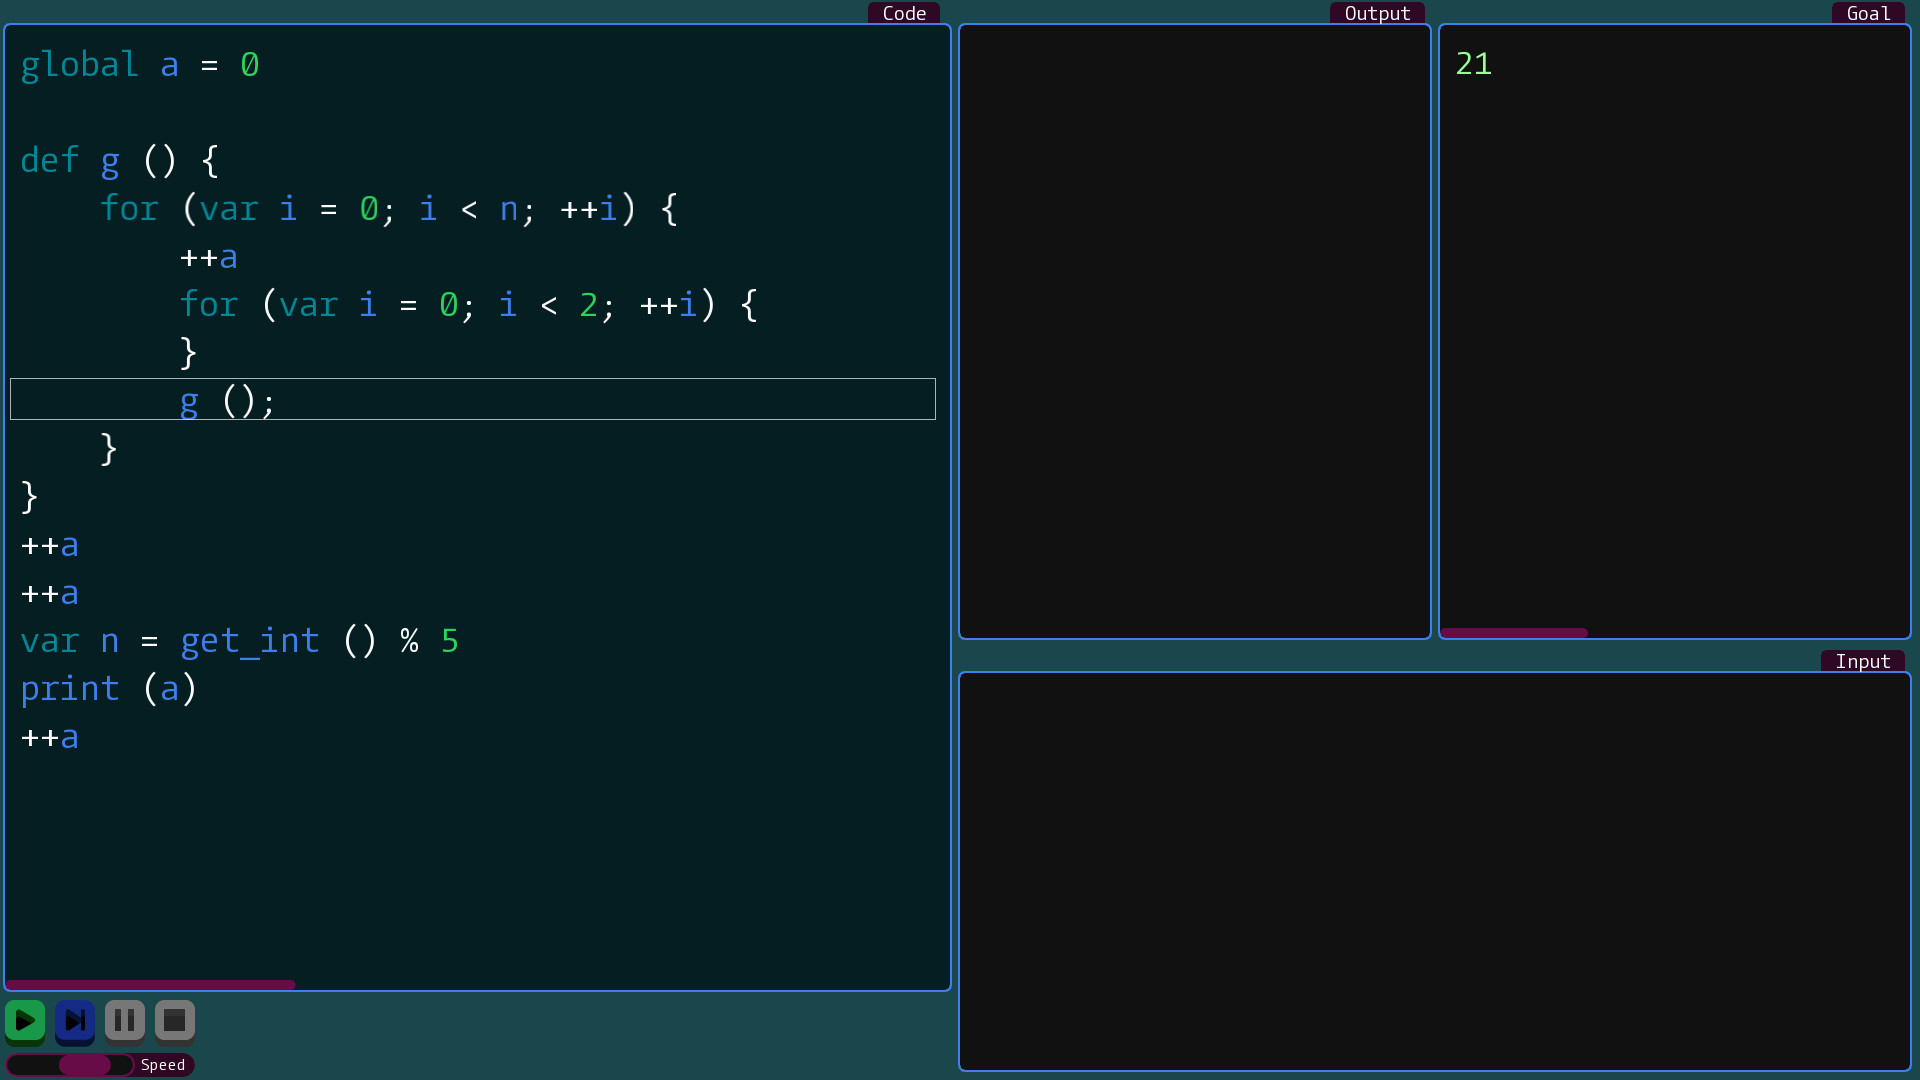
Task: Click the 'var n = get_int () % 5' line
Action: tap(240, 641)
